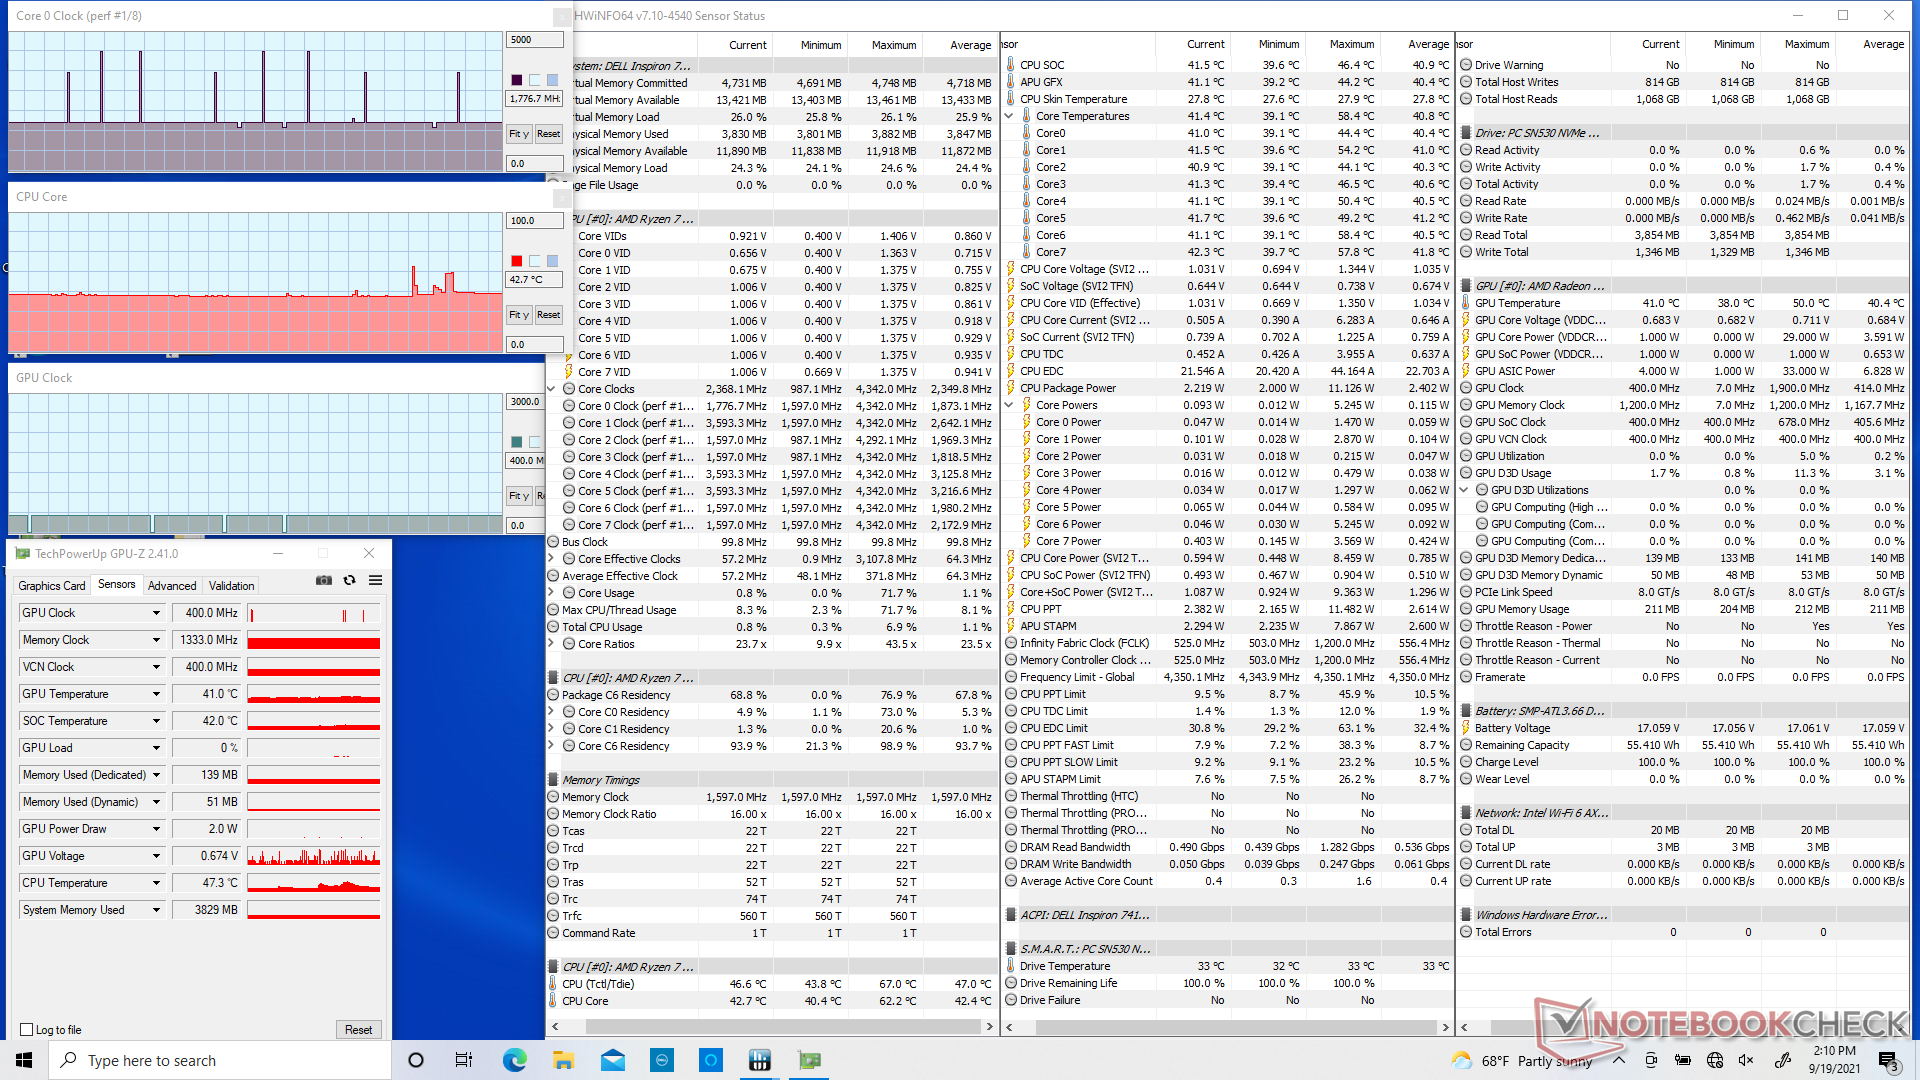The height and width of the screenshot is (1080, 1920).
Task: Enable the Log to file checkbox
Action: pyautogui.click(x=27, y=1030)
